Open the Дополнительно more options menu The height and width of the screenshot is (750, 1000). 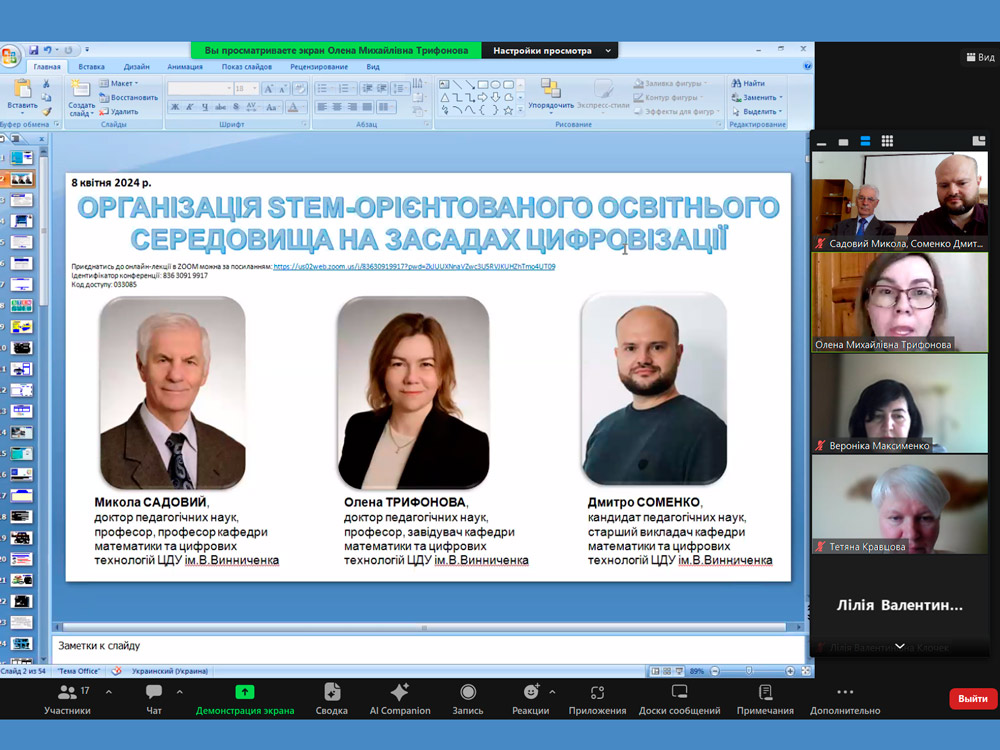pos(845,698)
